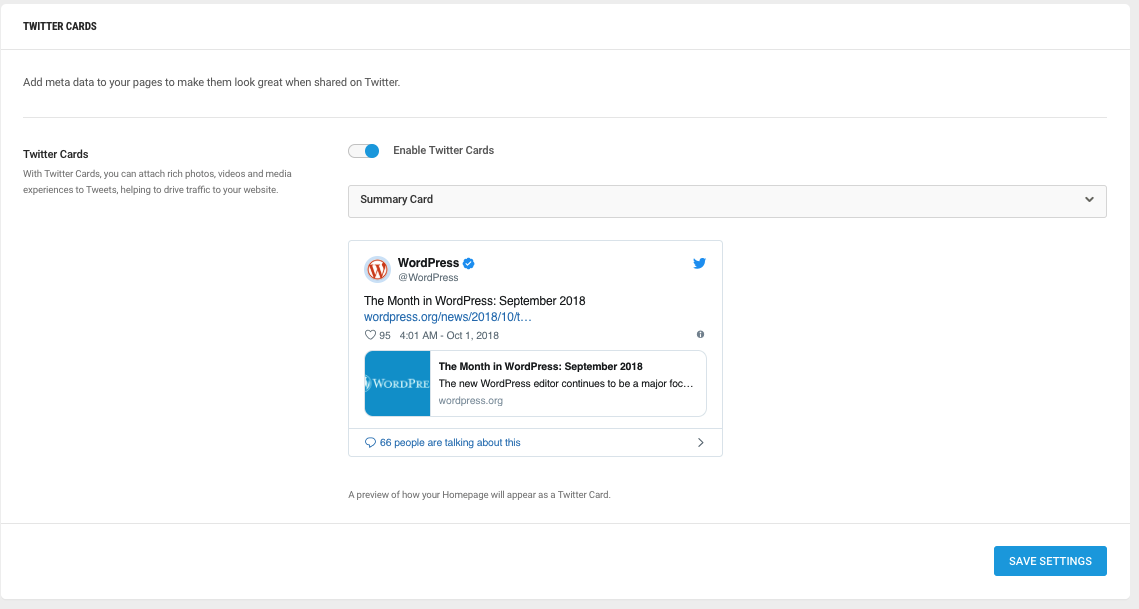The image size is (1139, 609).
Task: Click the 'wordpress.org' domain in card
Action: 471,400
